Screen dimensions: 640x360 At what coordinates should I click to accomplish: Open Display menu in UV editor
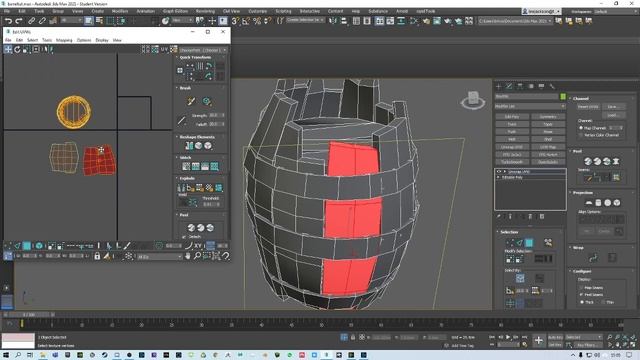coord(102,40)
